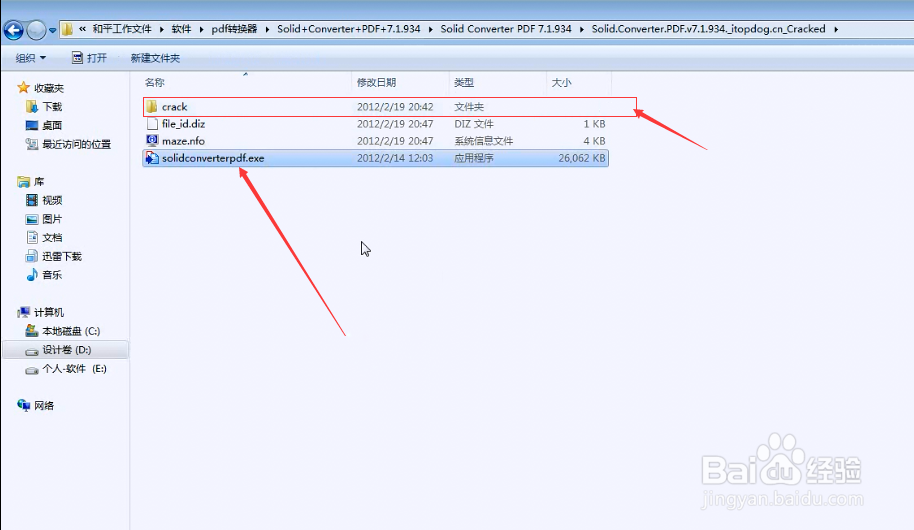
Task: Click the 图片 library icon
Action: point(32,219)
